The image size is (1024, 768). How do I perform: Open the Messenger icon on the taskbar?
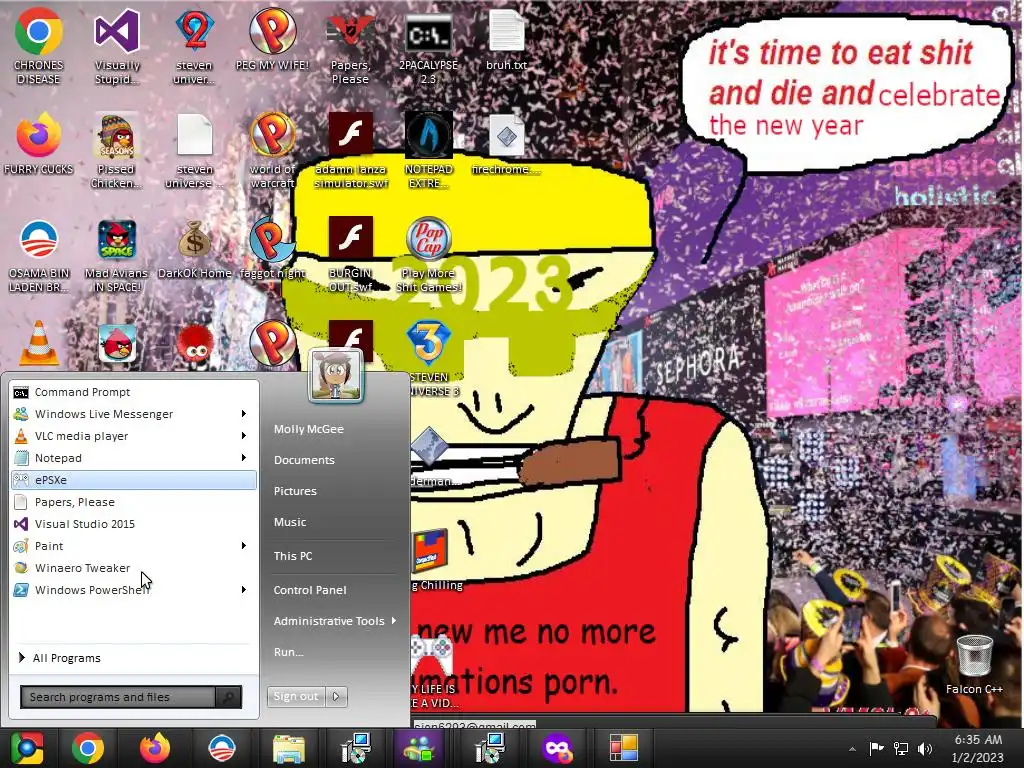point(420,748)
